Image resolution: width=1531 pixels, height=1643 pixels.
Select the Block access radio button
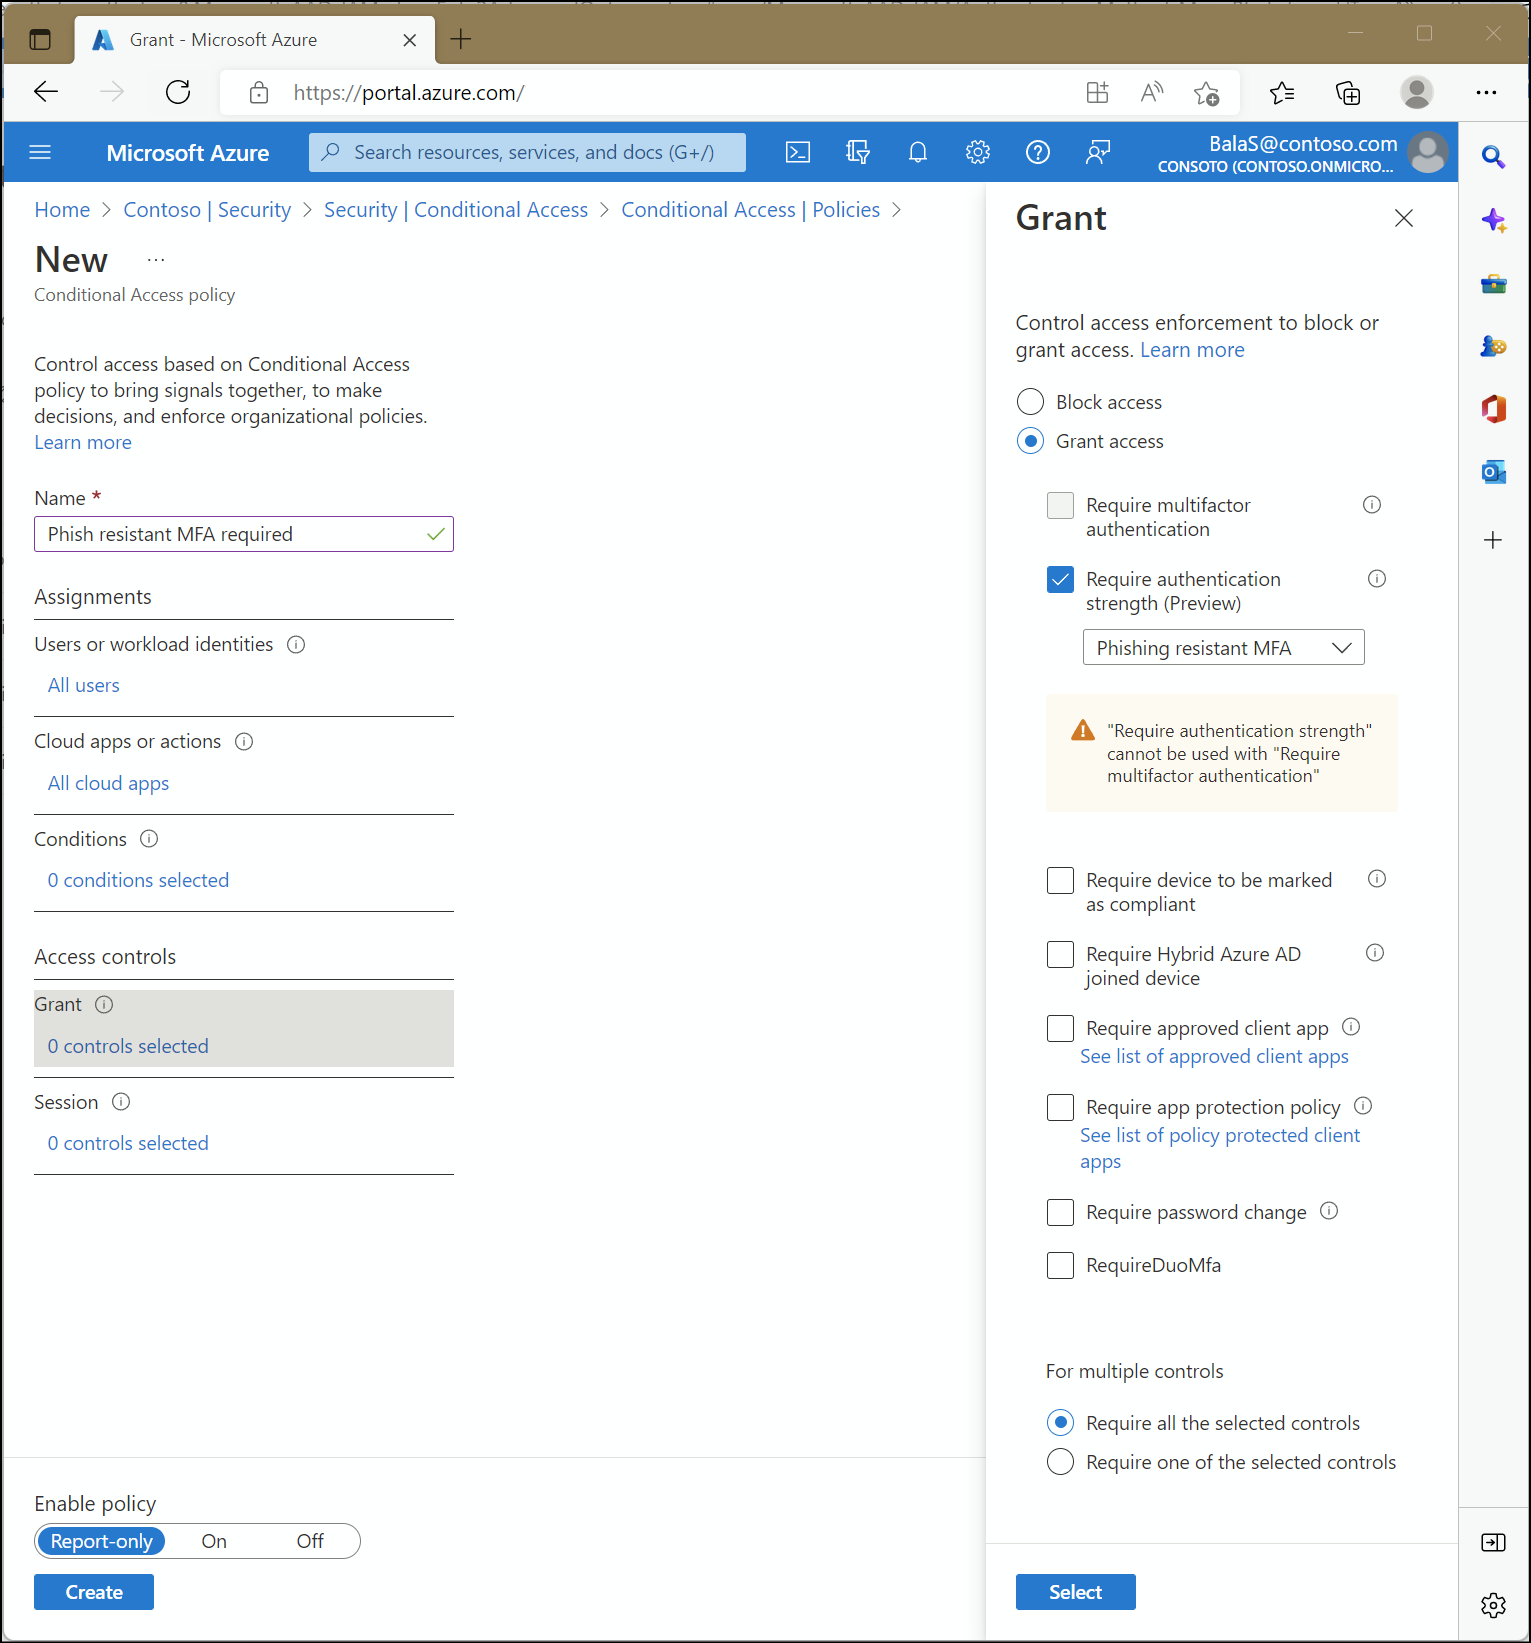coord(1030,402)
